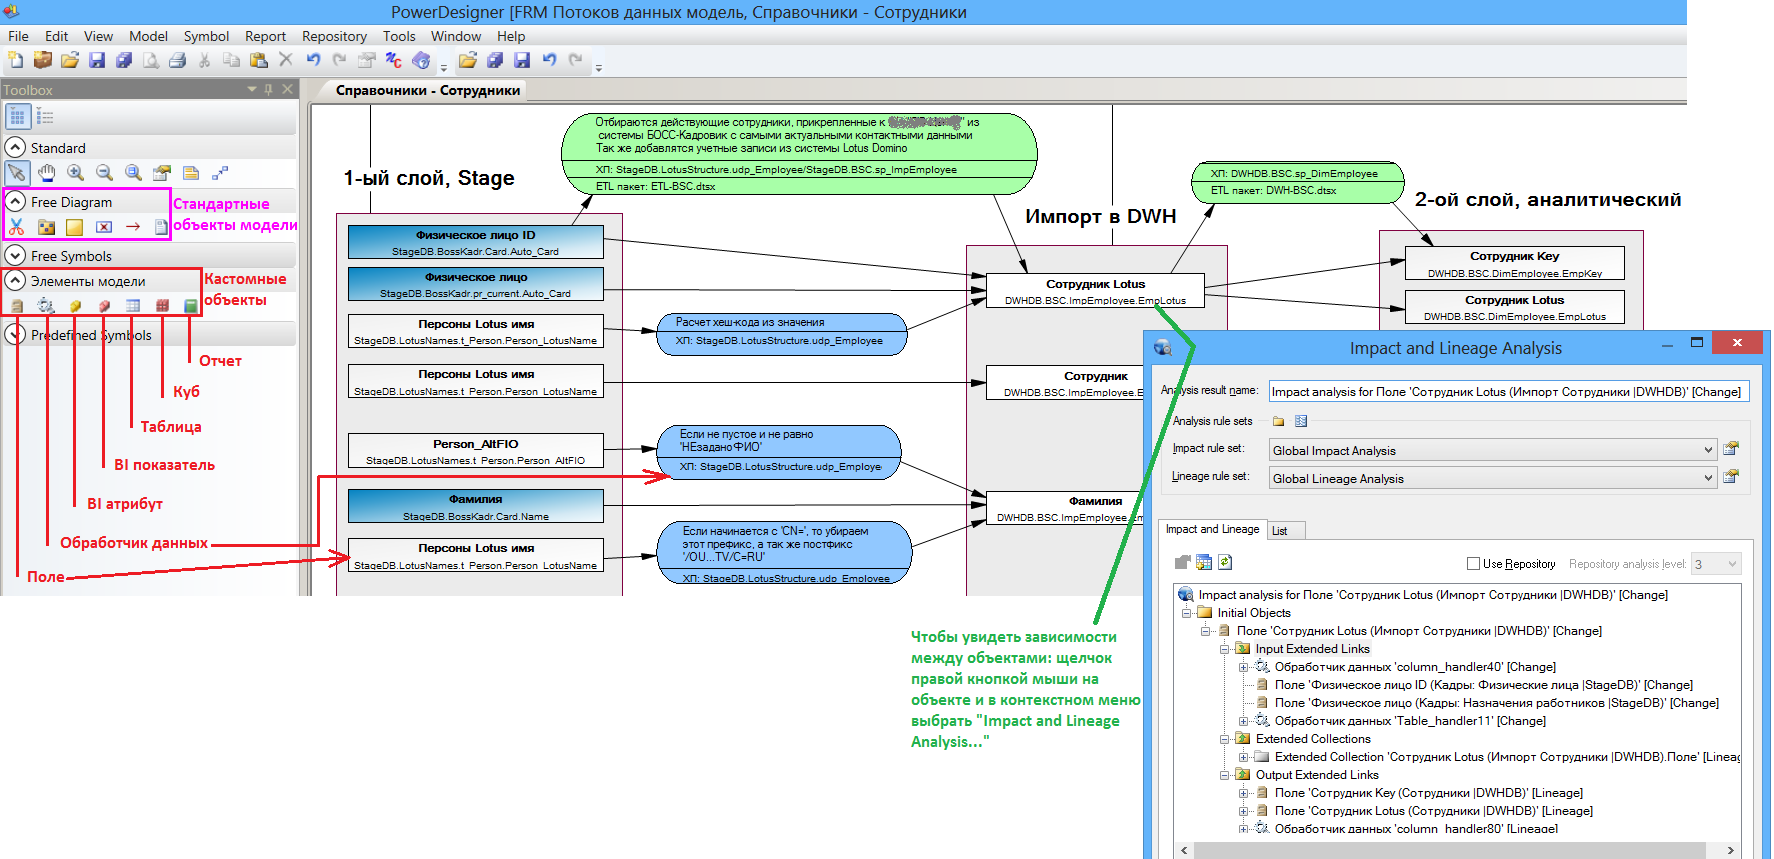Select the data handler gear tool
The height and width of the screenshot is (859, 1774).
(46, 306)
